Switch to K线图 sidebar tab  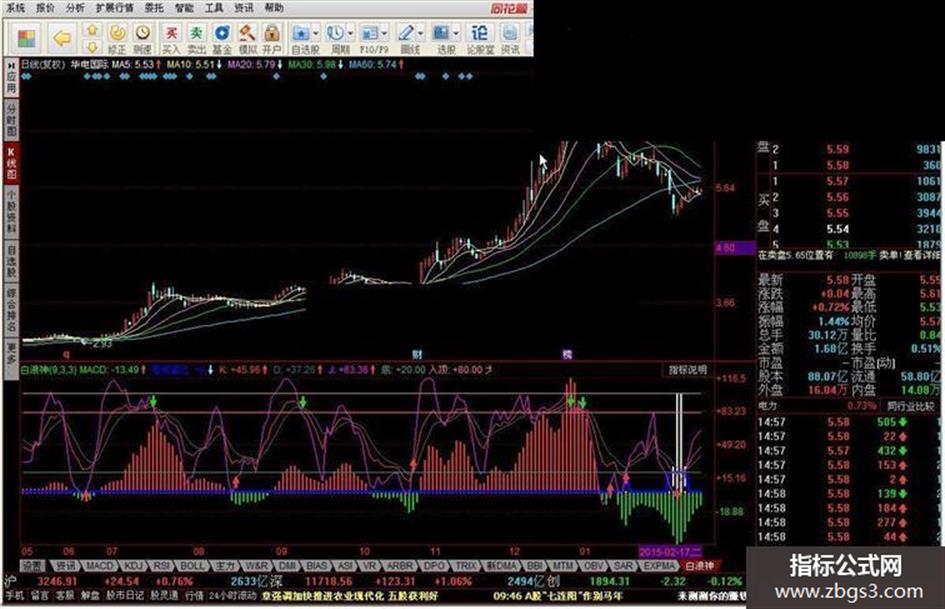pos(11,163)
